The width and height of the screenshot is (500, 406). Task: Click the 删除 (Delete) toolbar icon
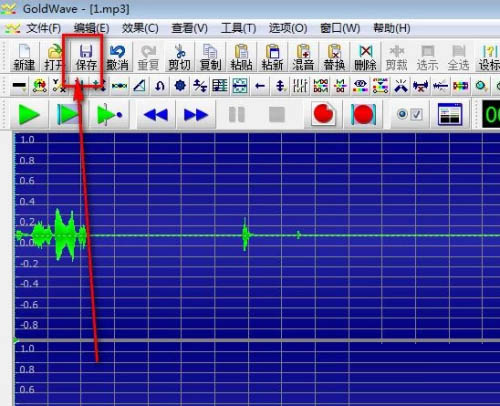[365, 57]
